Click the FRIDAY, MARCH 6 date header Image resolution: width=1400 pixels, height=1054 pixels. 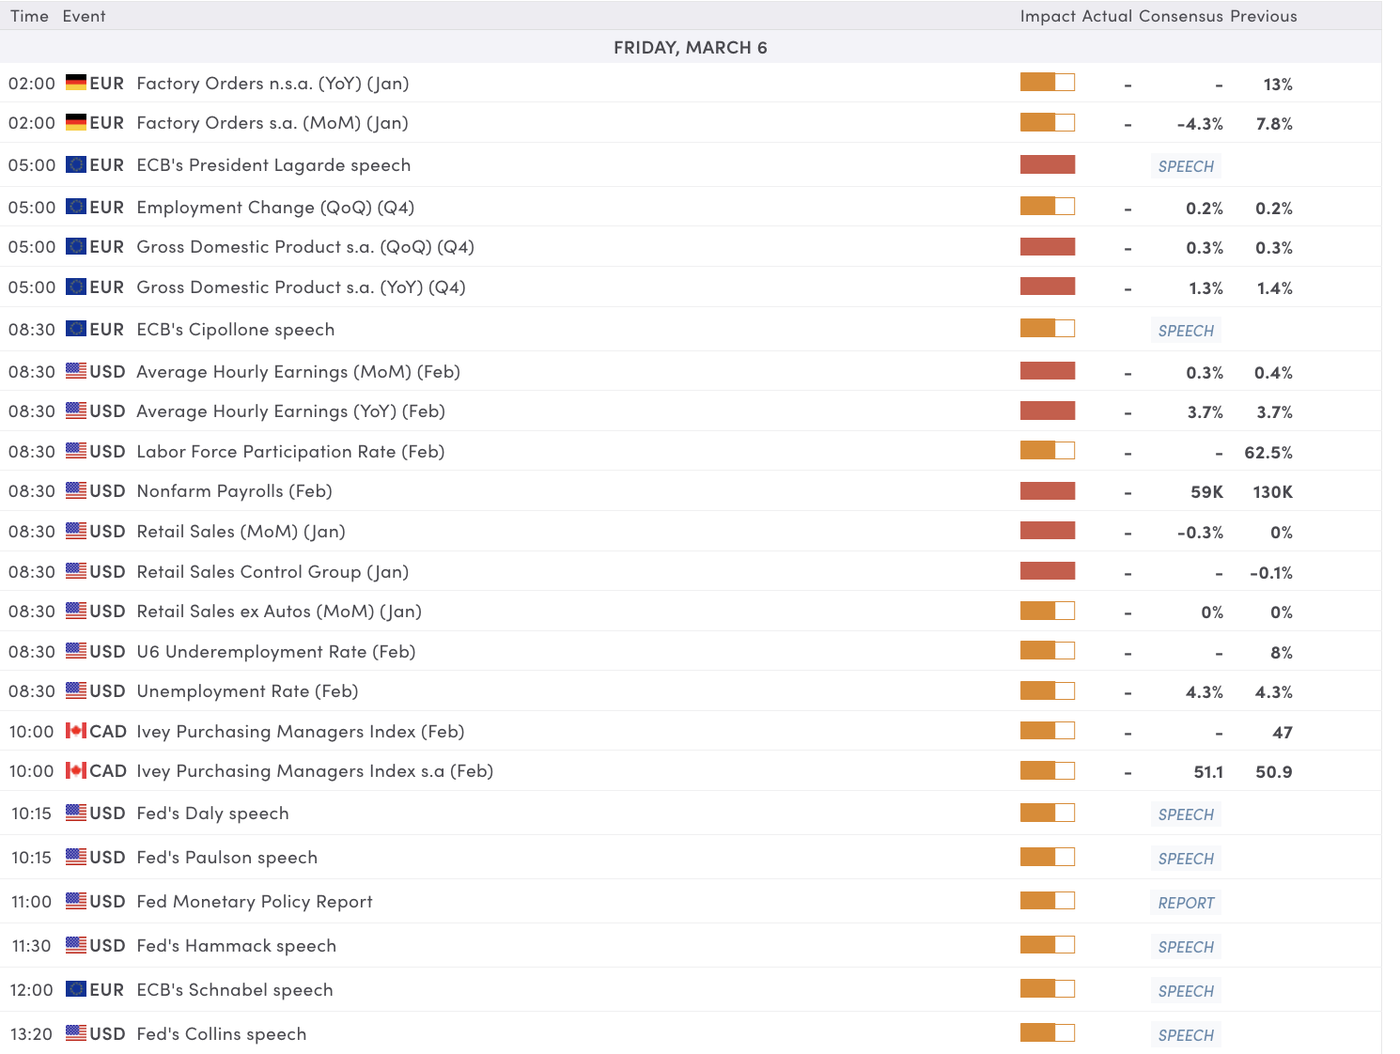(x=690, y=47)
